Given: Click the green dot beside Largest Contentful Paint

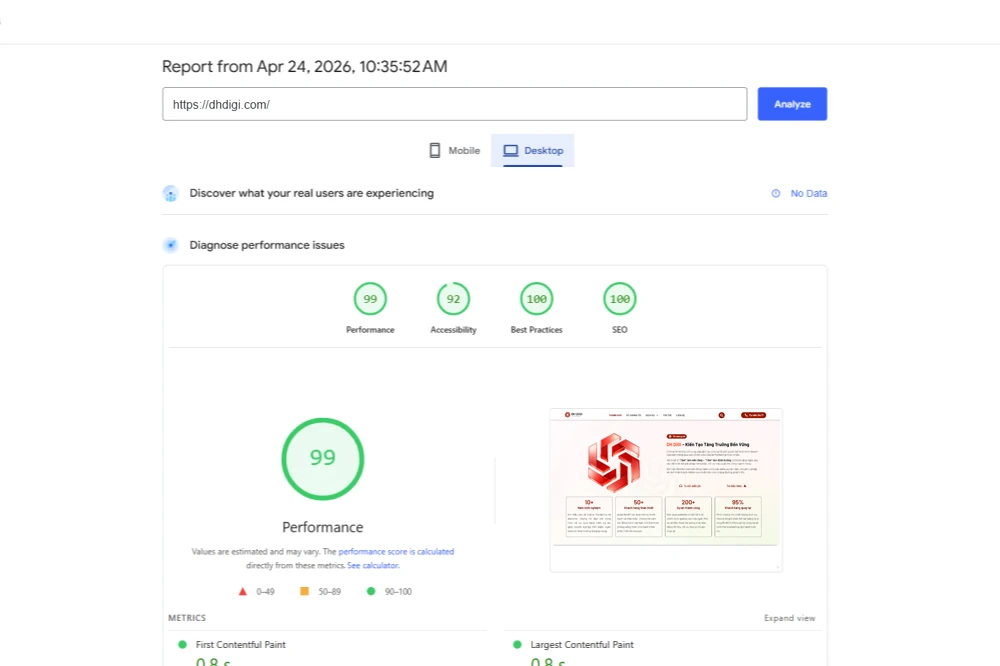Looking at the screenshot, I should 517,644.
